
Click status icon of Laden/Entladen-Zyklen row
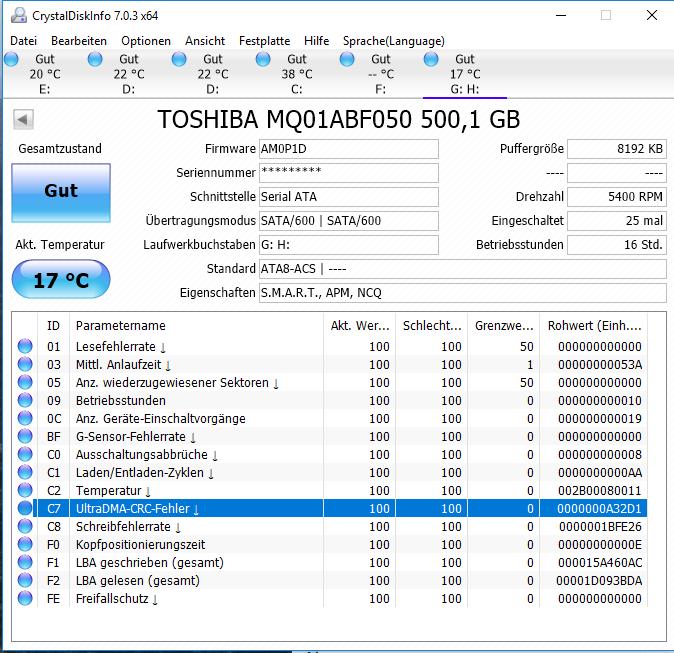25,472
